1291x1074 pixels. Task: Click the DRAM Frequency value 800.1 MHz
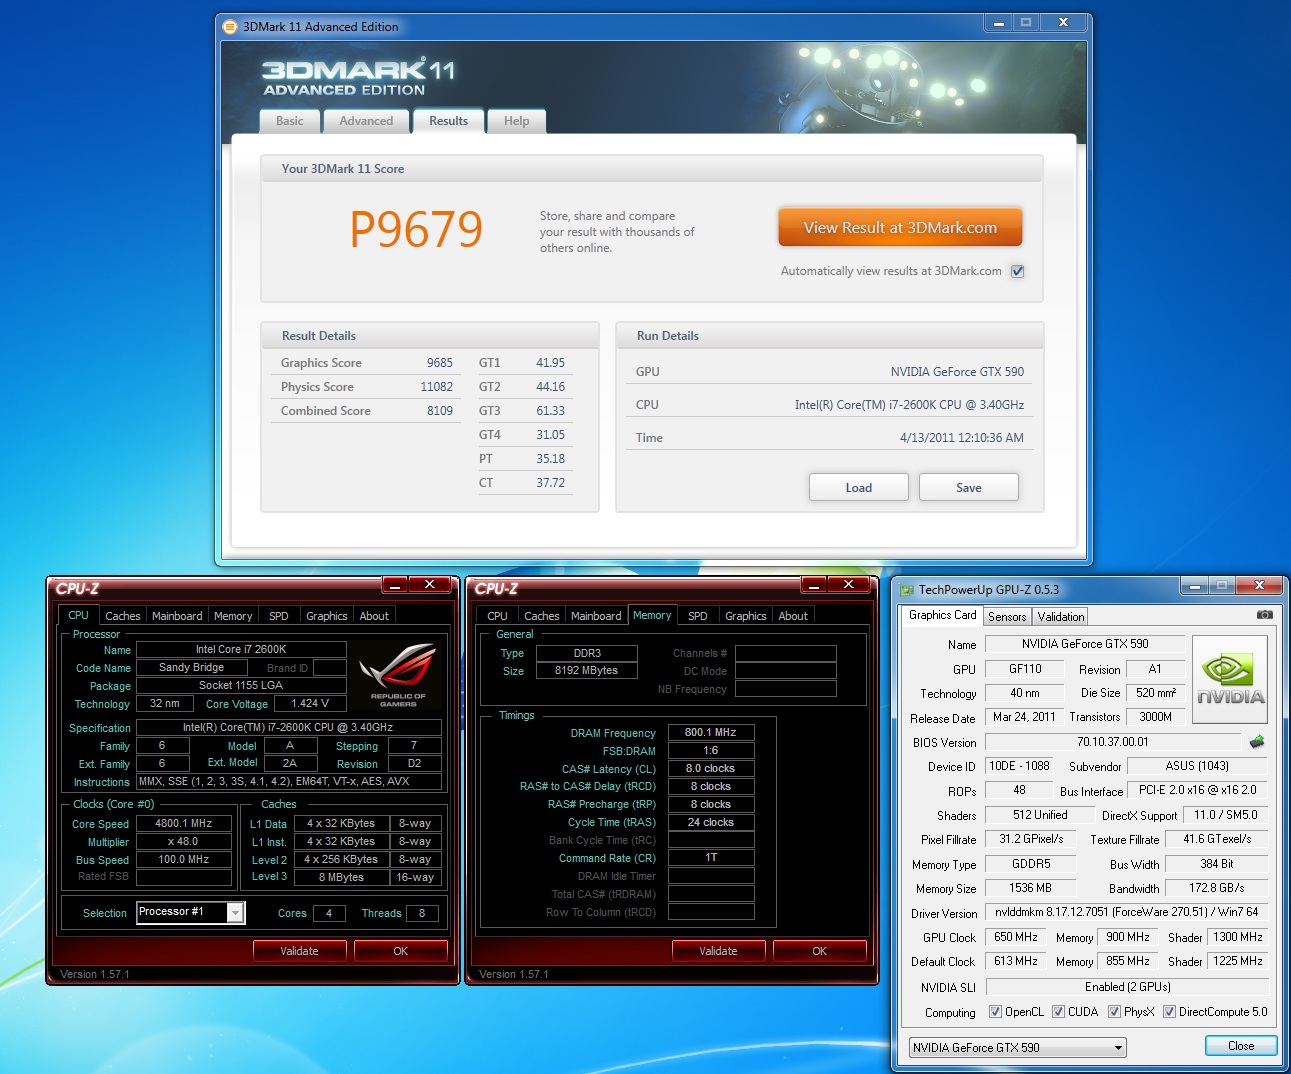pos(711,733)
